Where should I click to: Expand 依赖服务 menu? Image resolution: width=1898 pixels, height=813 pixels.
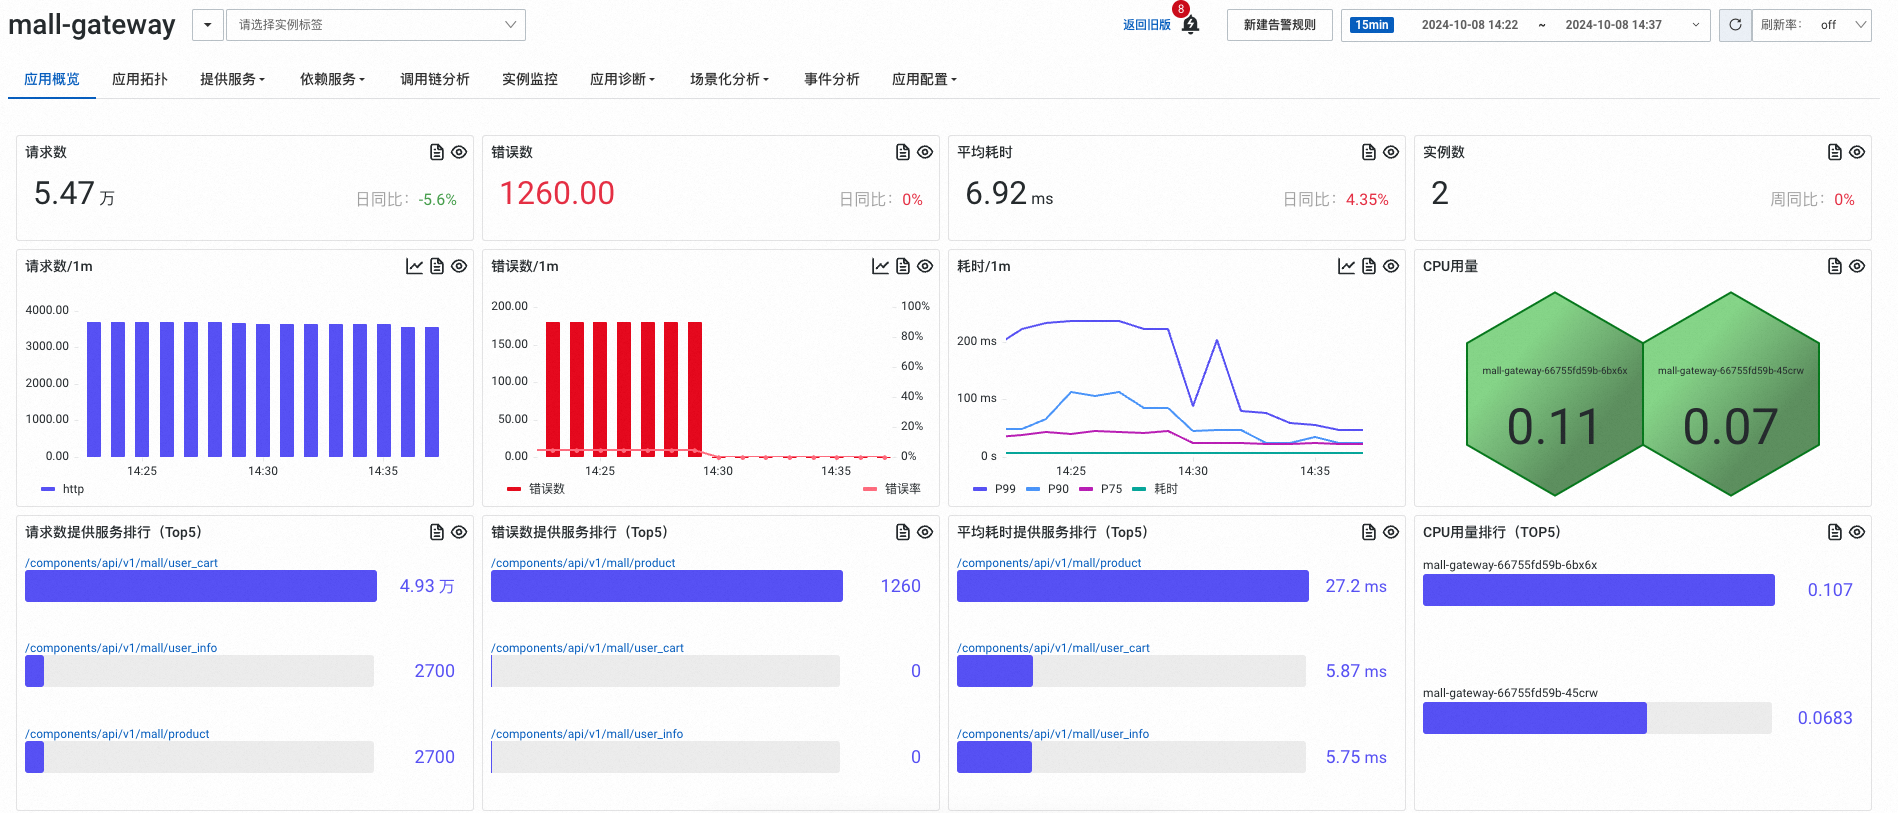[x=332, y=79]
